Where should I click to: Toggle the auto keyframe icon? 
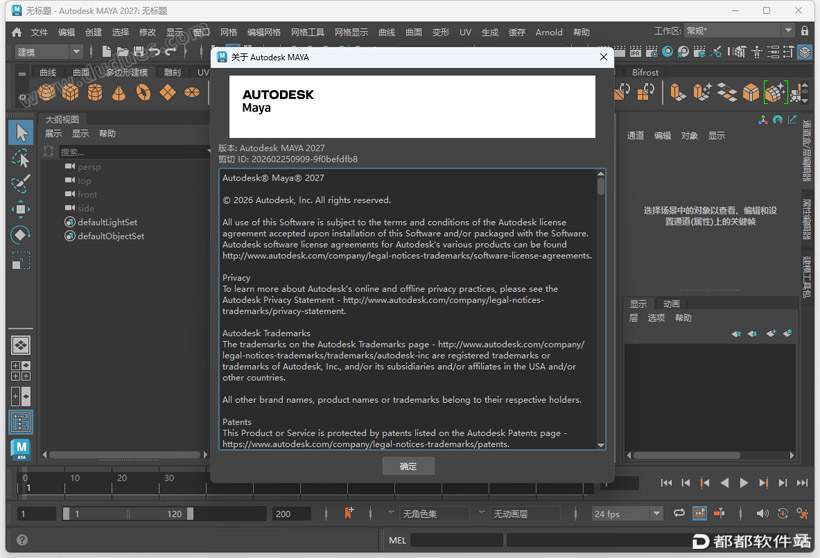(782, 514)
